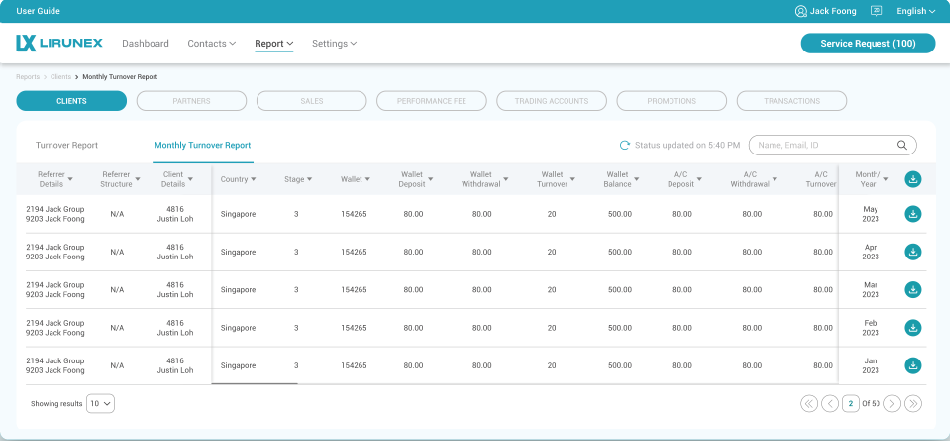Select the PARTNERS category tab

pyautogui.click(x=191, y=101)
